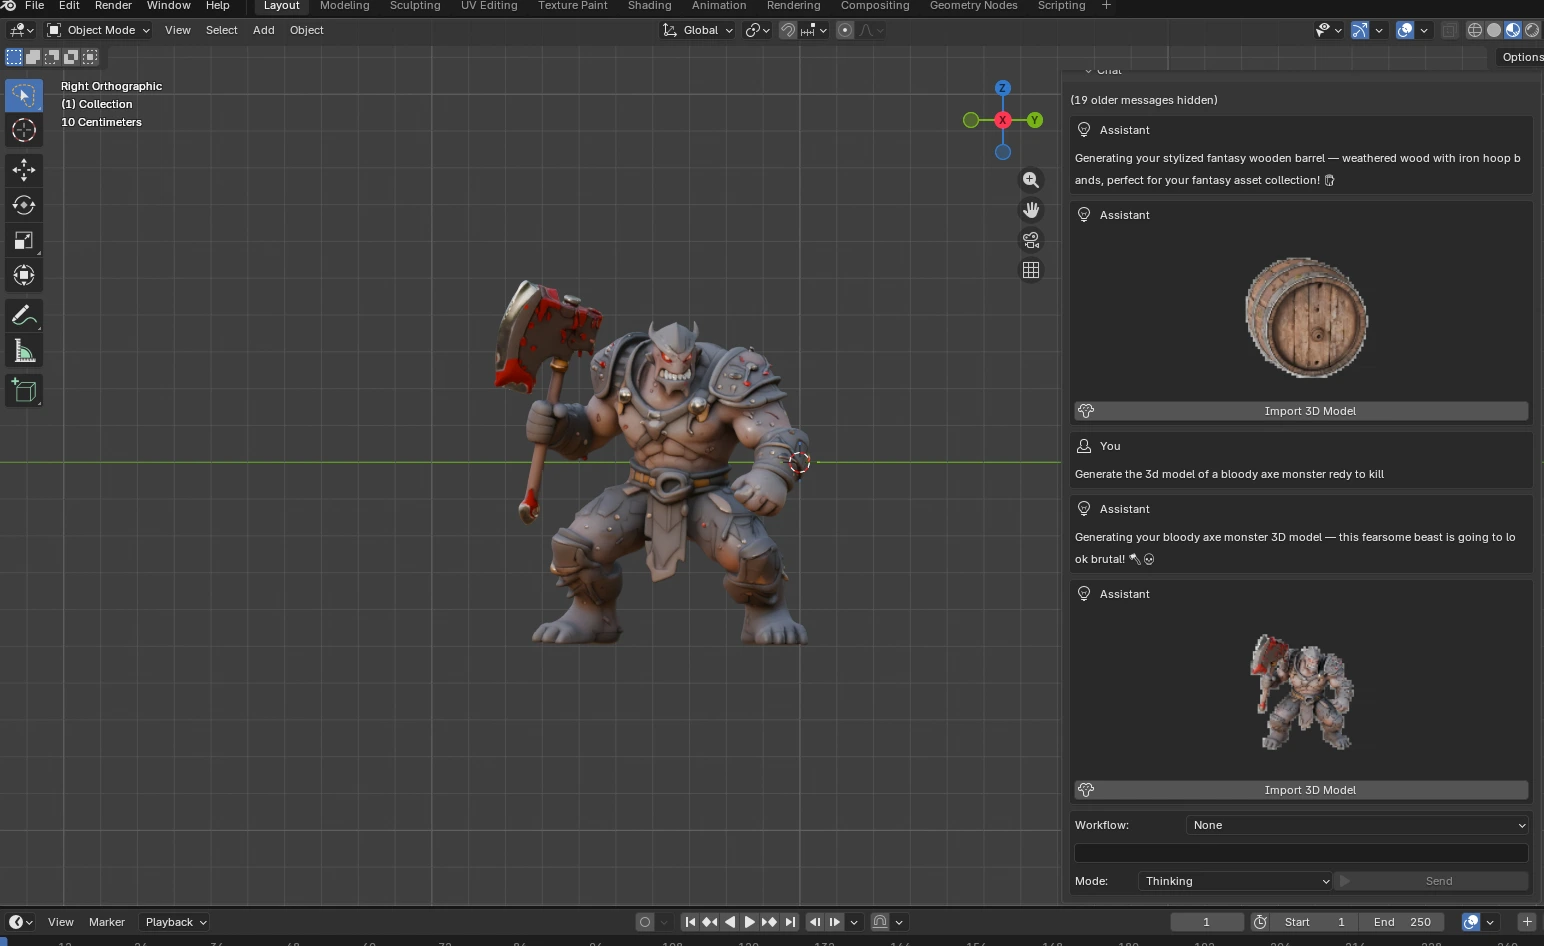Expand gizmo visibility options arrow
The width and height of the screenshot is (1544, 946).
pos(1379,30)
